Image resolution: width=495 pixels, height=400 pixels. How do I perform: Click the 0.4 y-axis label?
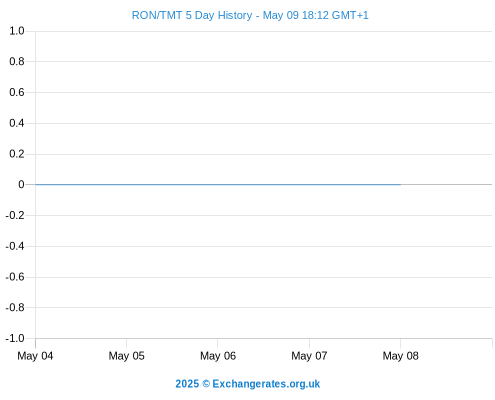point(17,123)
